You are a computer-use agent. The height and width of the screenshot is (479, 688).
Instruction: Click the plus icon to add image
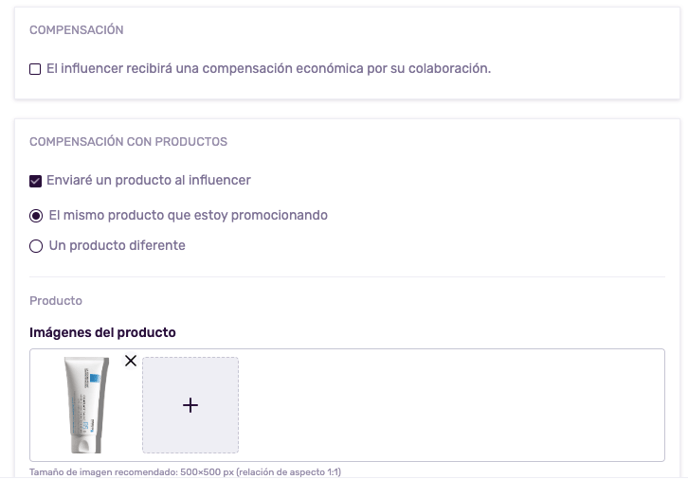coord(190,405)
